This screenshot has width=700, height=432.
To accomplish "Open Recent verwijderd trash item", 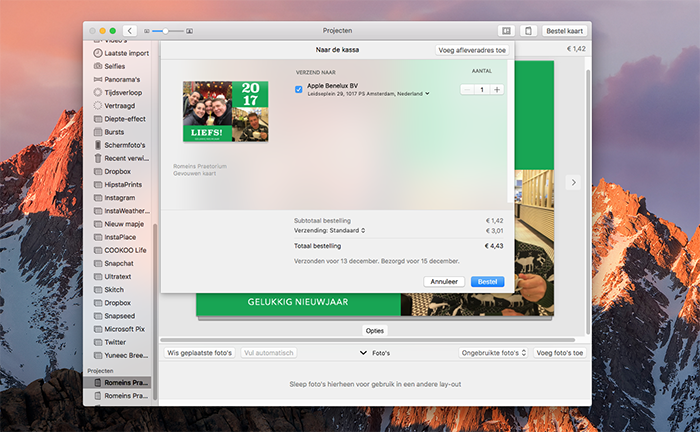I will (121, 158).
